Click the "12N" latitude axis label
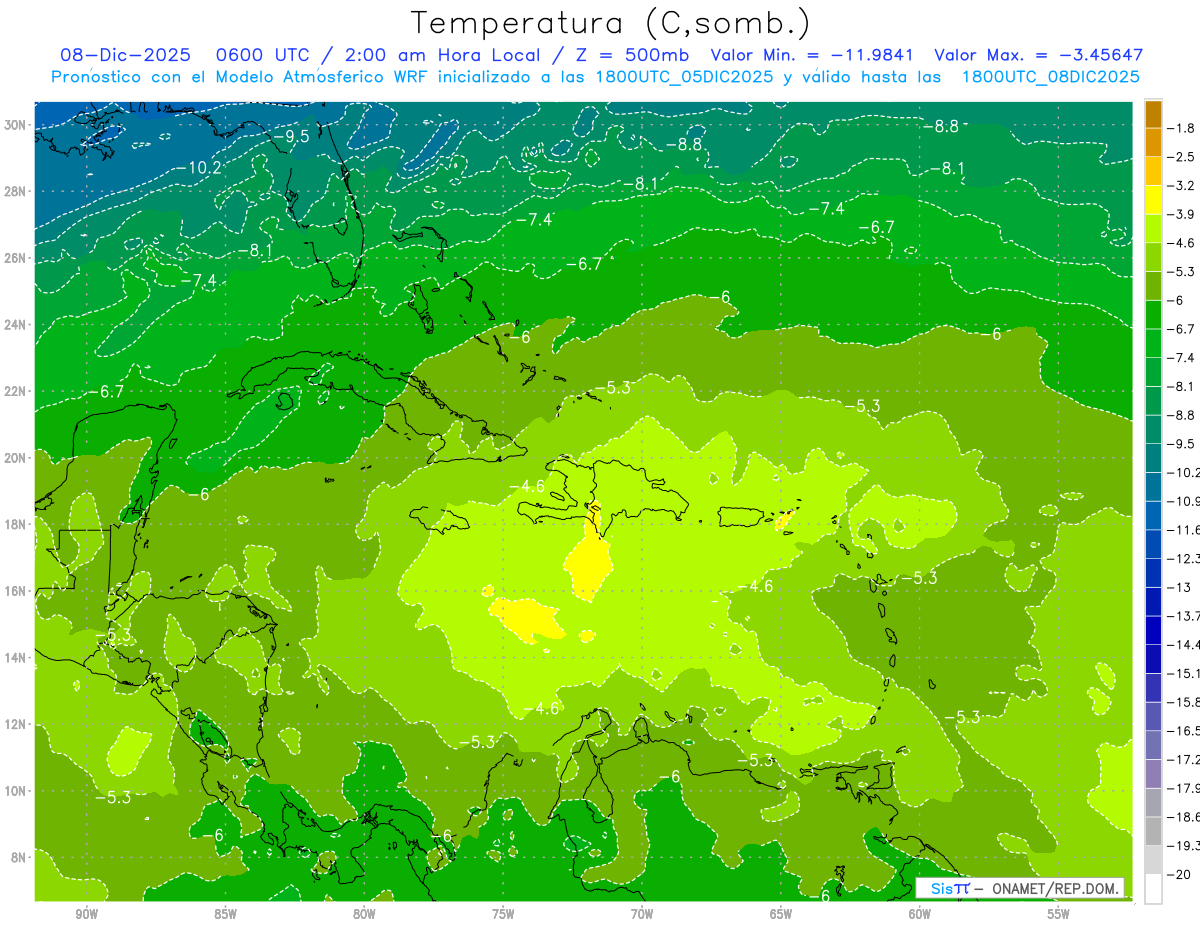The width and height of the screenshot is (1200, 927). click(x=17, y=724)
